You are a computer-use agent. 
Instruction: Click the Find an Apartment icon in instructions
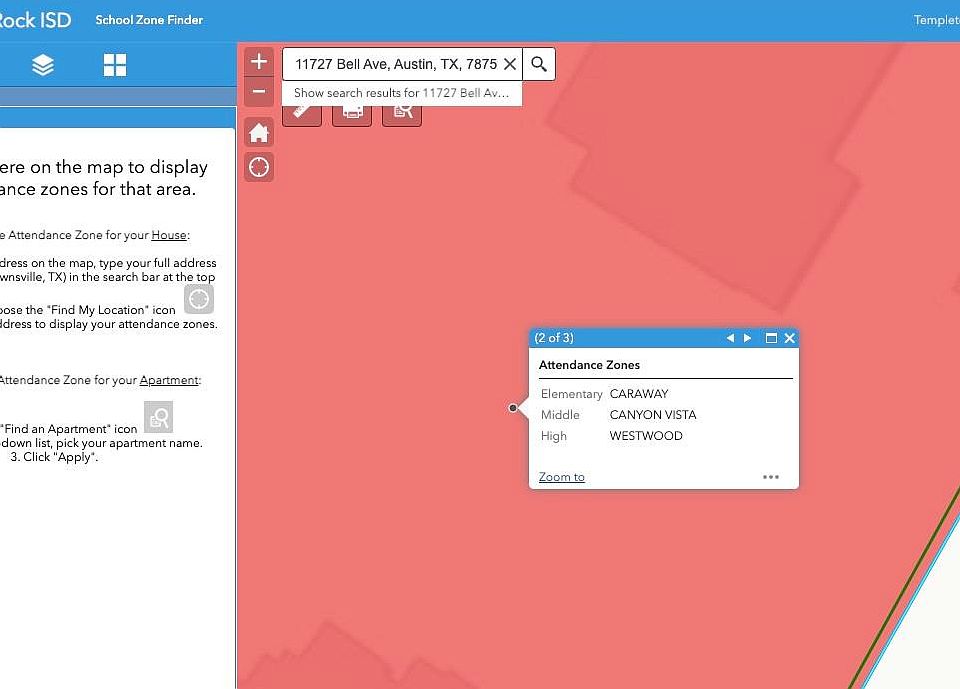click(x=159, y=417)
